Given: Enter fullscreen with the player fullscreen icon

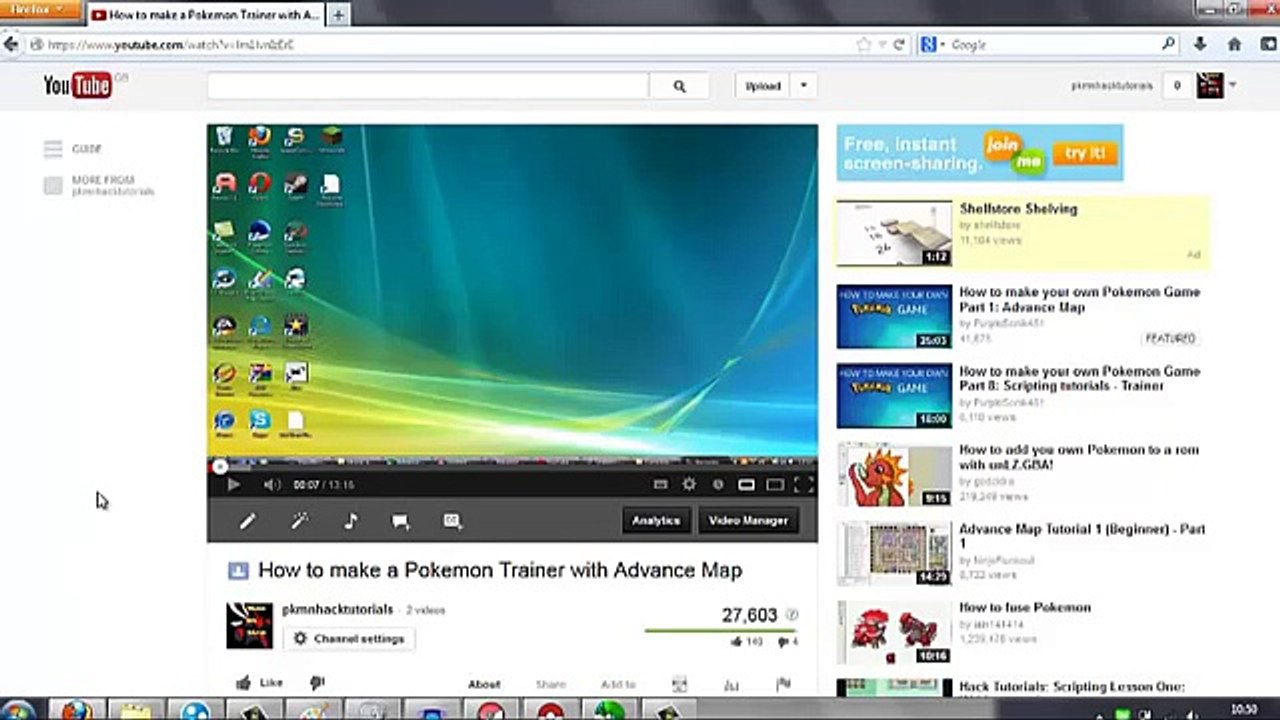Looking at the screenshot, I should click(x=804, y=485).
